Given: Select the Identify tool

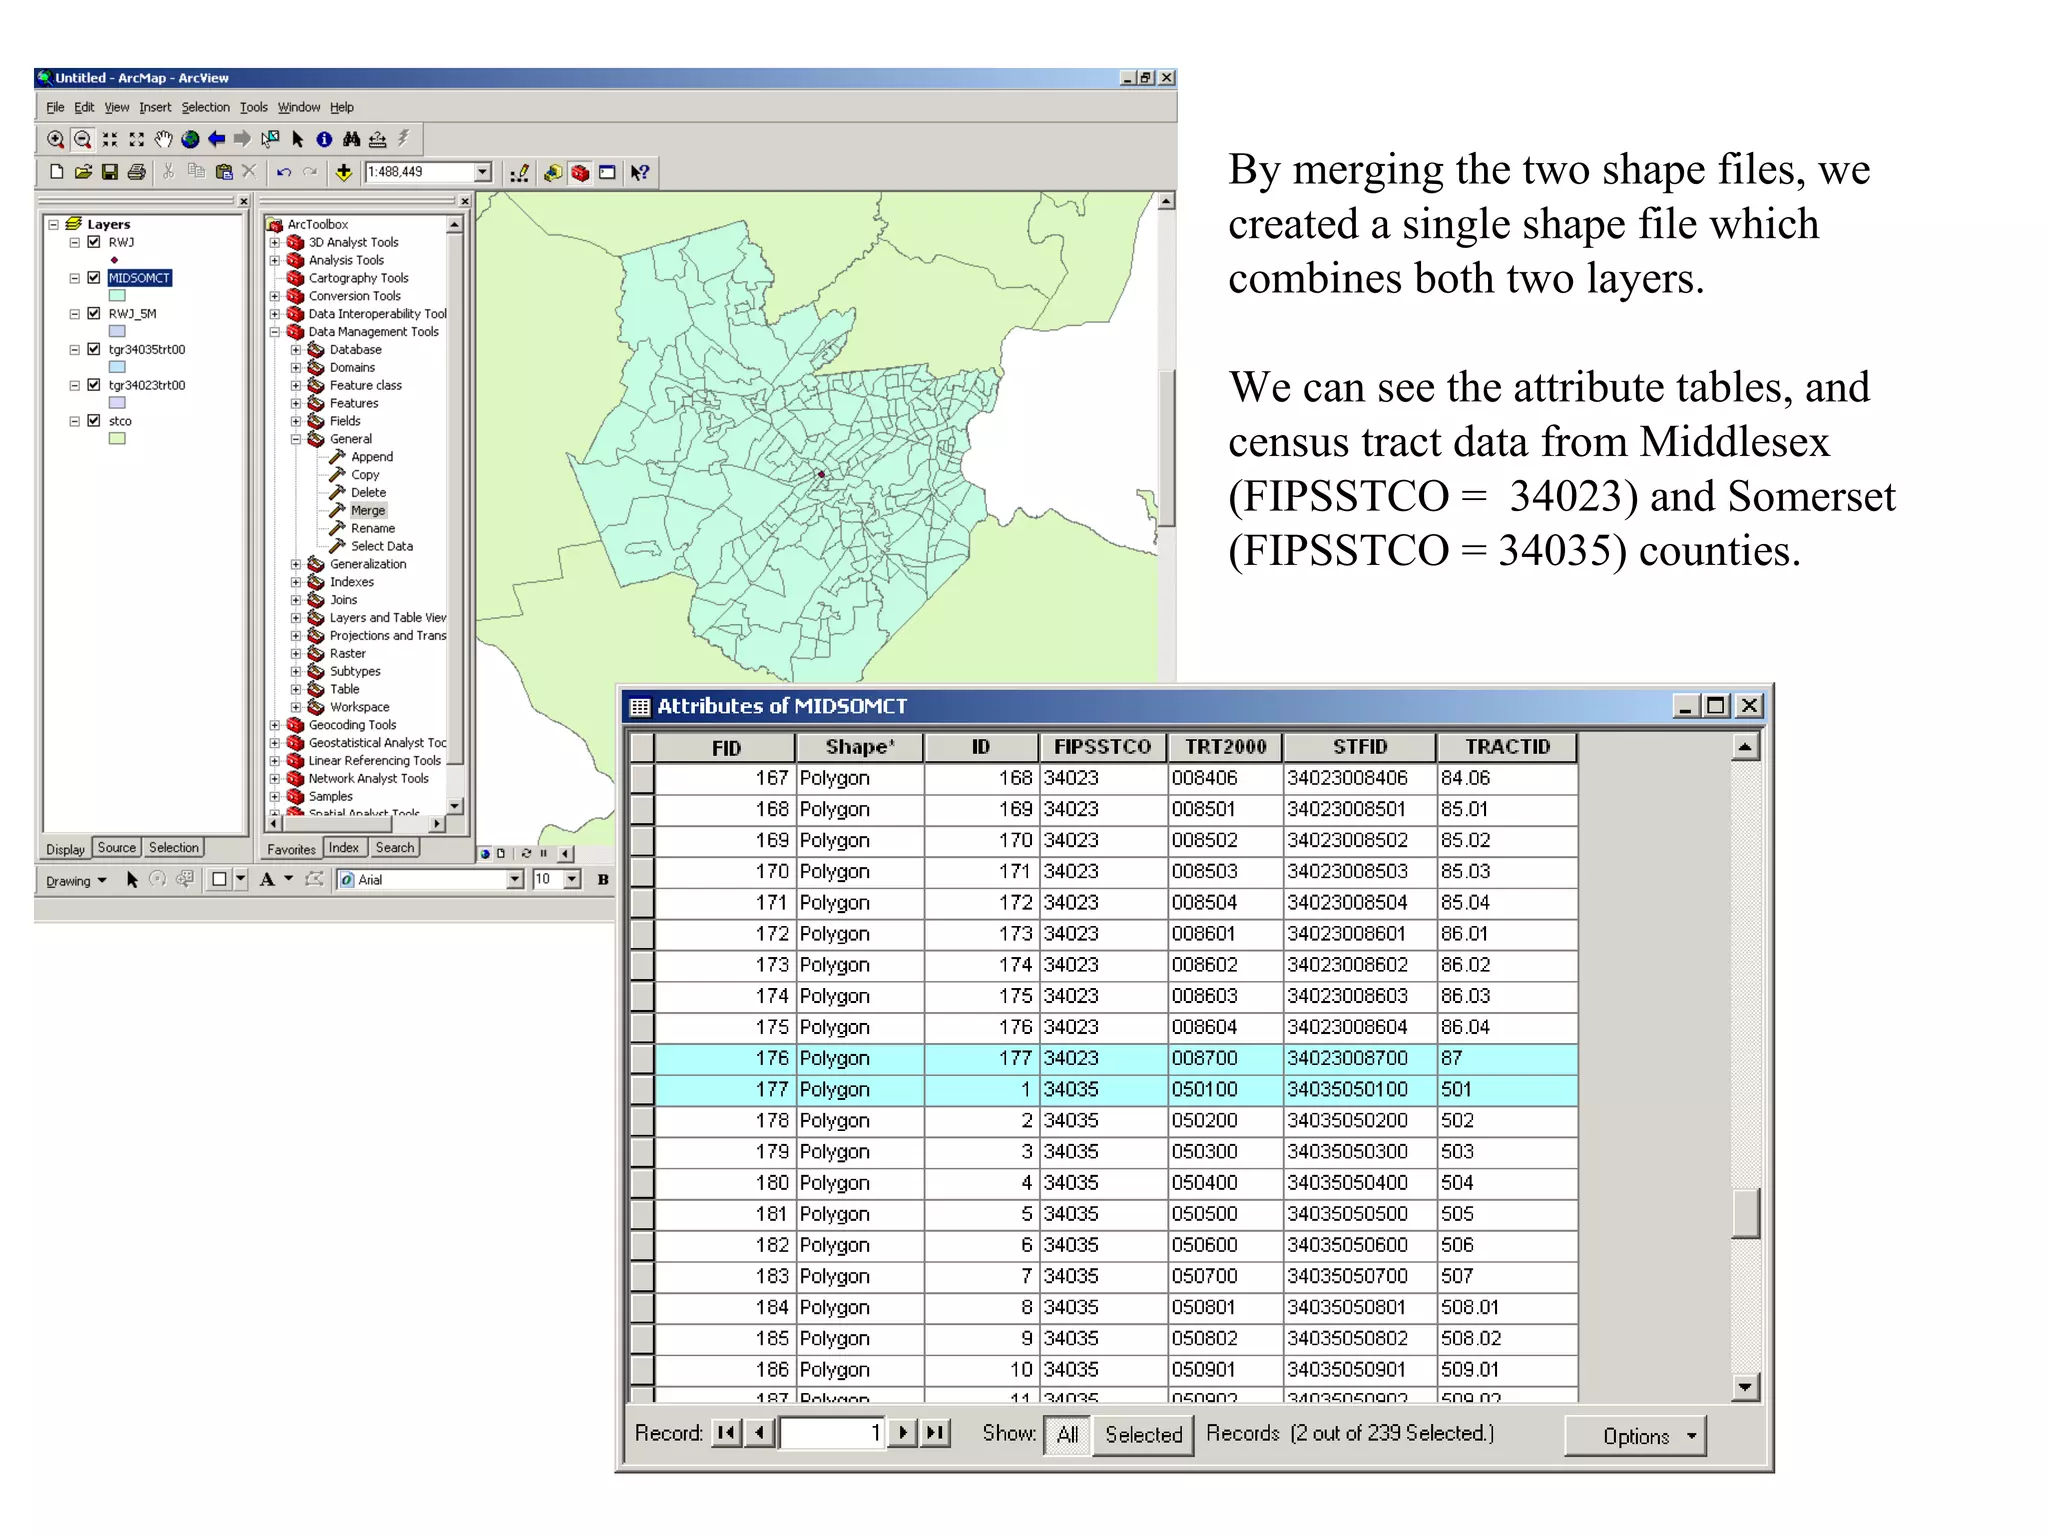Looking at the screenshot, I should [324, 139].
